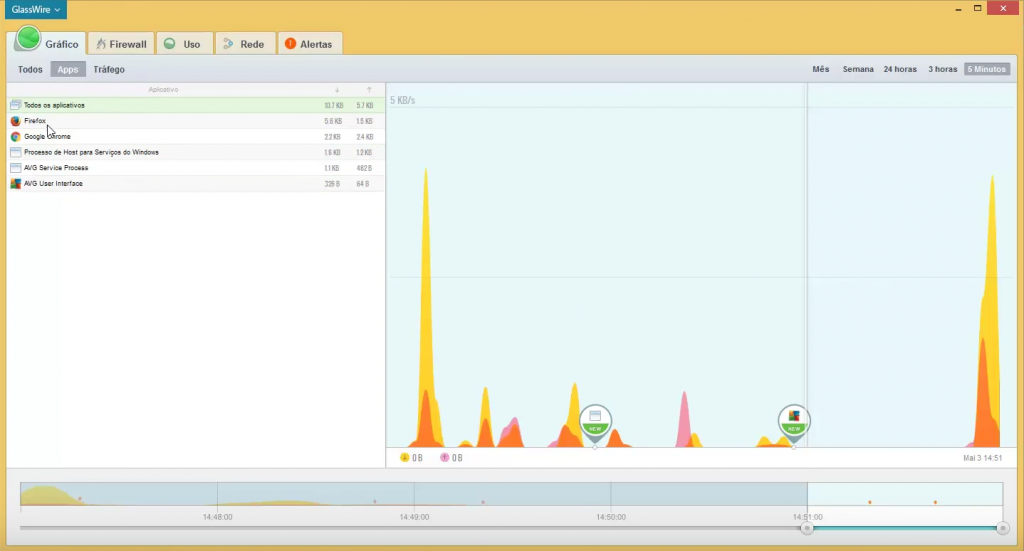Click the 5 KB/s graph scale label
The height and width of the screenshot is (551, 1024).
point(402,101)
